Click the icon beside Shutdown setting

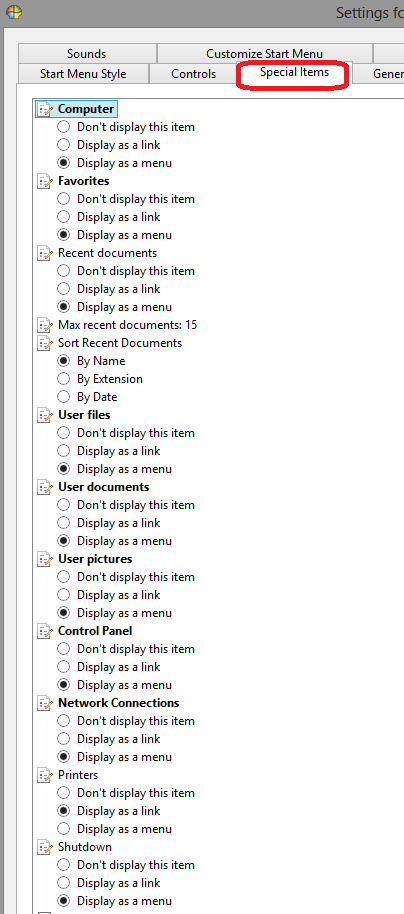(45, 847)
